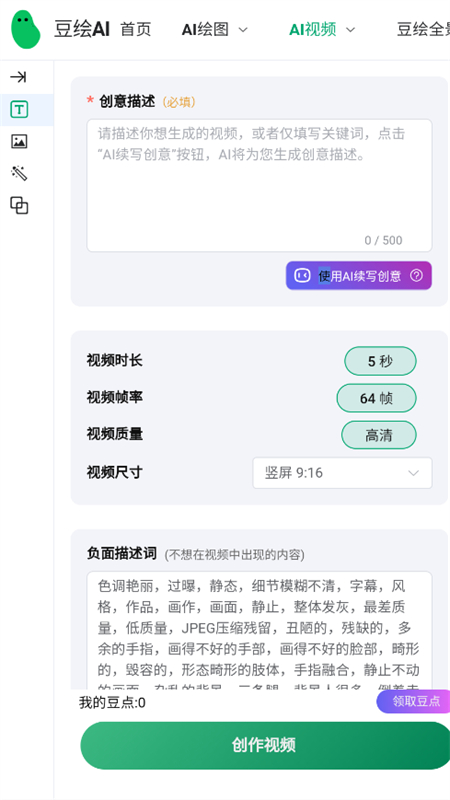Screen dimensions: 450x800
Task: Open the 豆绘全景 nav item
Action: pos(423,30)
